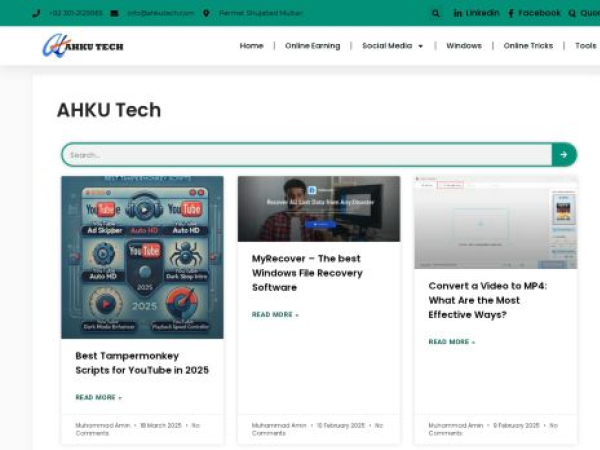The image size is (600, 450).
Task: Click the phone icon in top bar
Action: pyautogui.click(x=36, y=13)
